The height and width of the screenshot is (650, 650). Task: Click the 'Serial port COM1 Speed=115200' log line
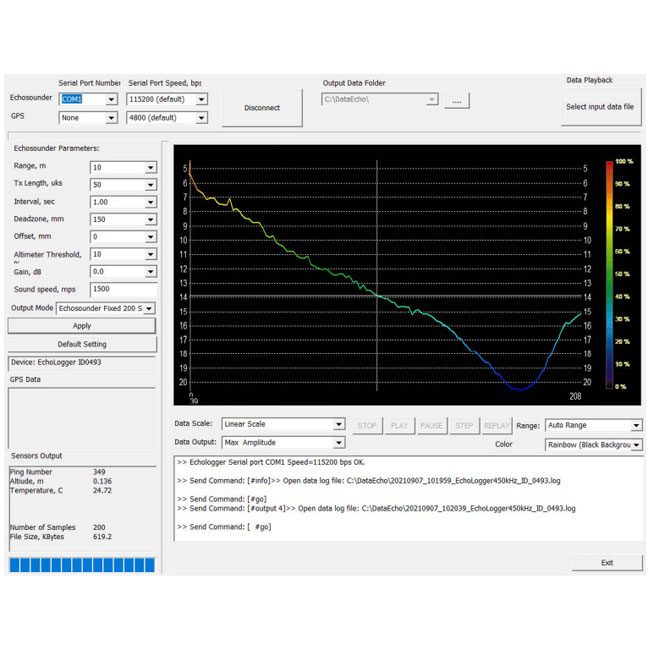(271, 463)
